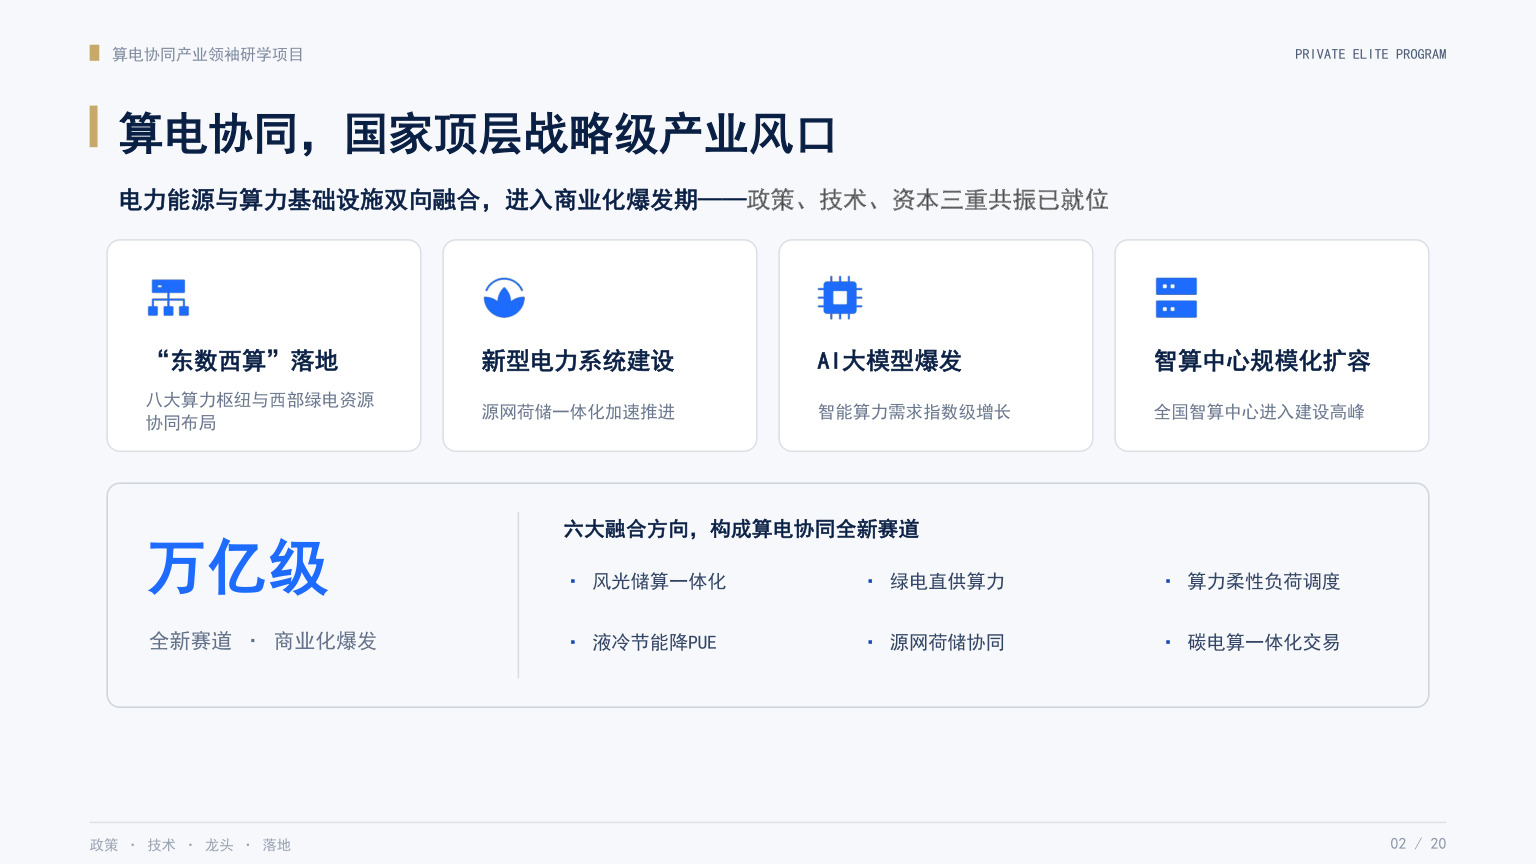The image size is (1536, 864).
Task: Click the header label 算电协同产业领袖研学项目
Action: click(207, 54)
